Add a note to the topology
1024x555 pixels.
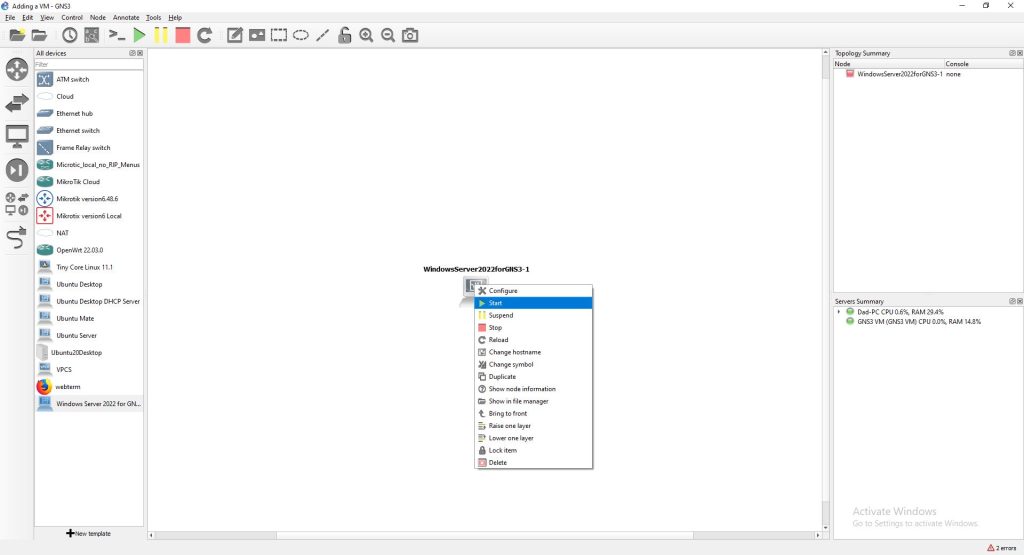click(x=234, y=35)
